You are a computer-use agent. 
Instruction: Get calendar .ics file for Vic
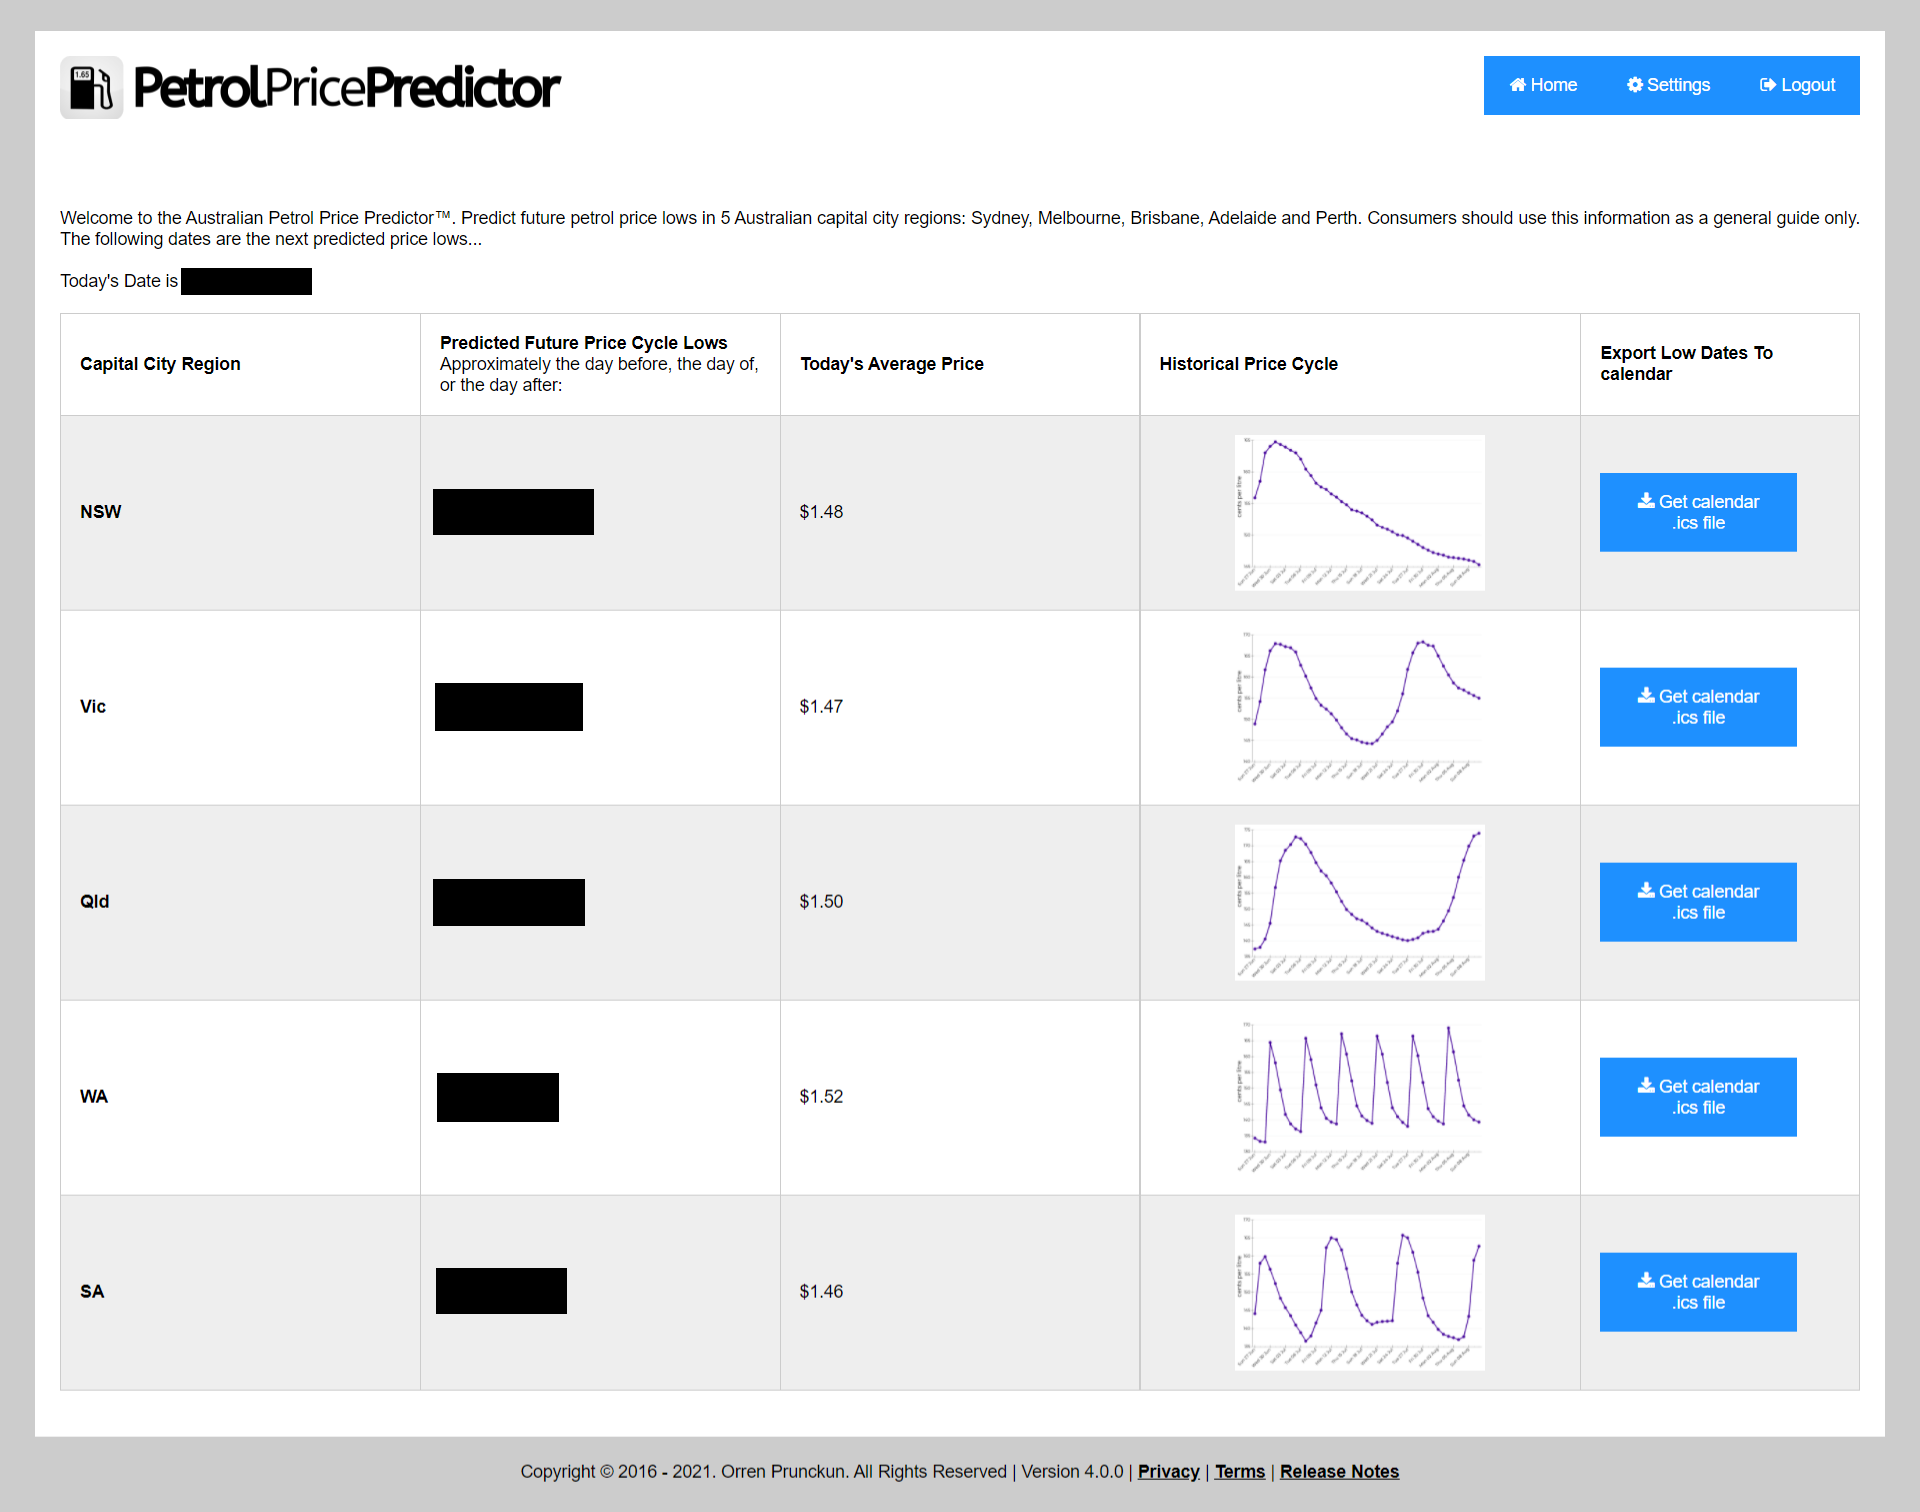(1697, 707)
